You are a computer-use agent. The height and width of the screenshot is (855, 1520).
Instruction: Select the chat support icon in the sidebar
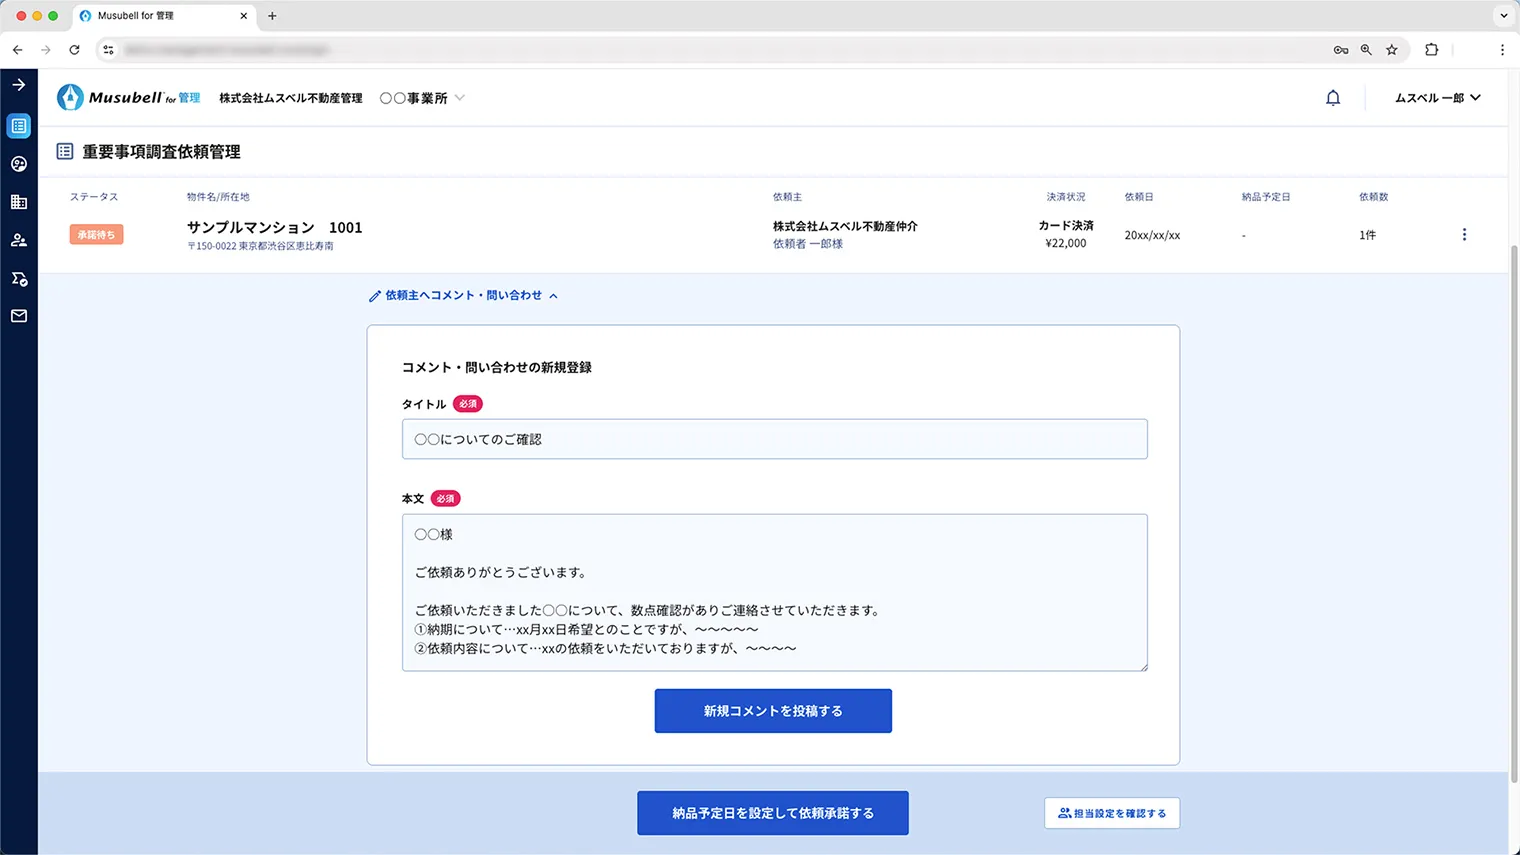[18, 163]
